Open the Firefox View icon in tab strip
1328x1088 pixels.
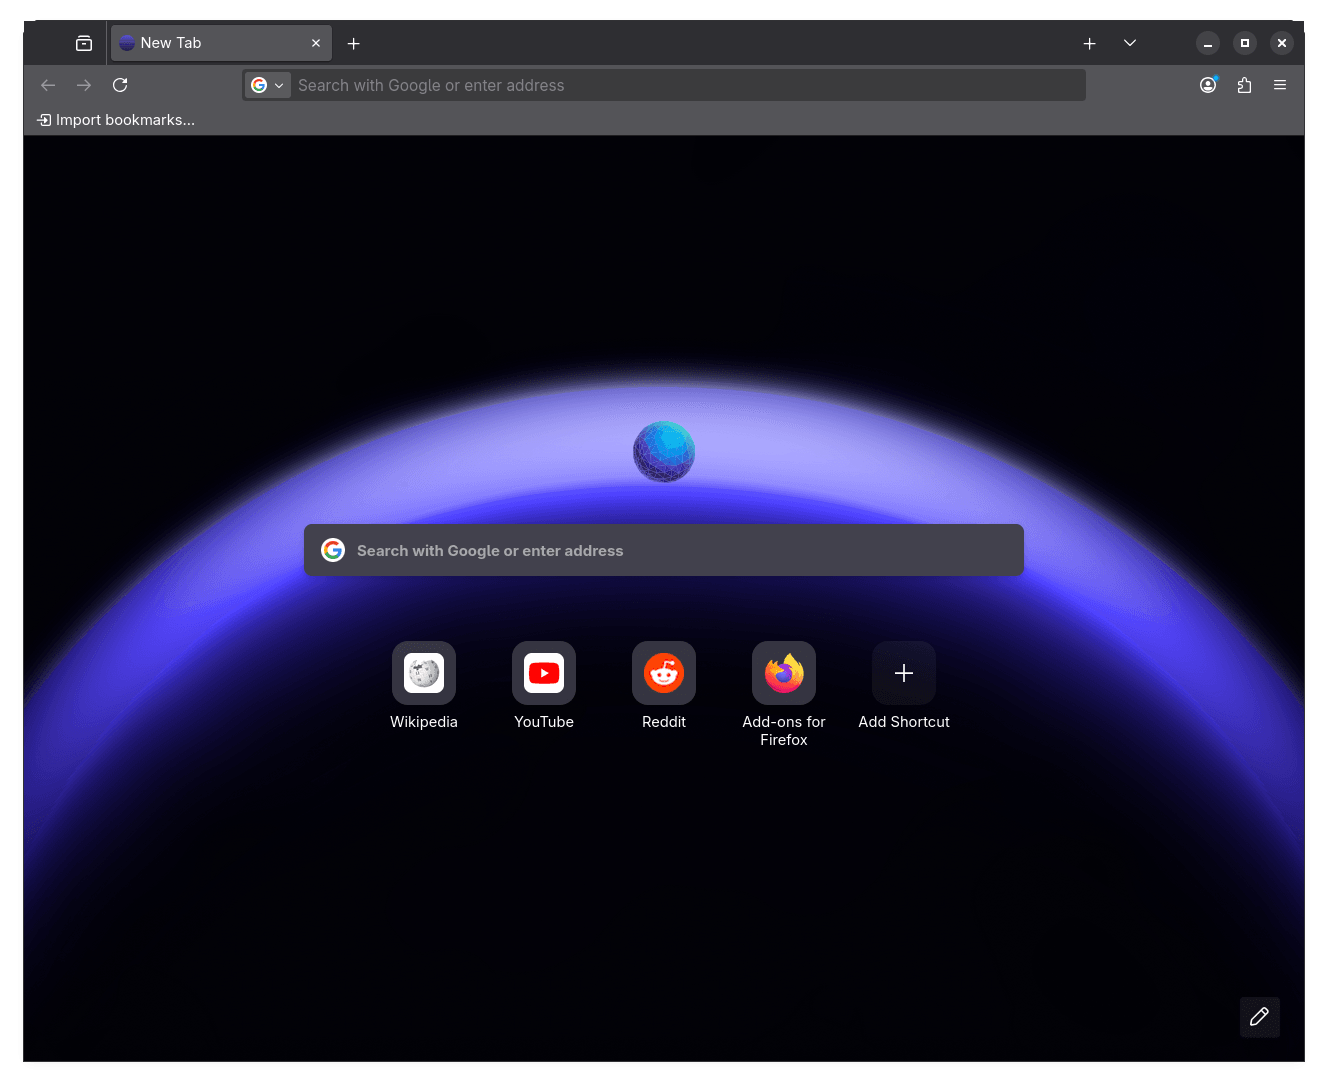pyautogui.click(x=84, y=43)
